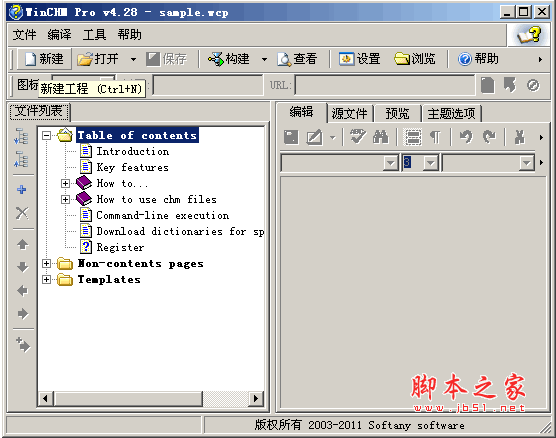Expand the How to use chm files node

click(x=65, y=199)
